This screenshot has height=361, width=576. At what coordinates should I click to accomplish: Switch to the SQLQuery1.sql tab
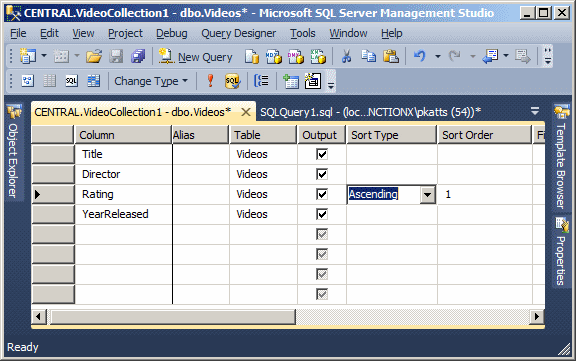(370, 112)
